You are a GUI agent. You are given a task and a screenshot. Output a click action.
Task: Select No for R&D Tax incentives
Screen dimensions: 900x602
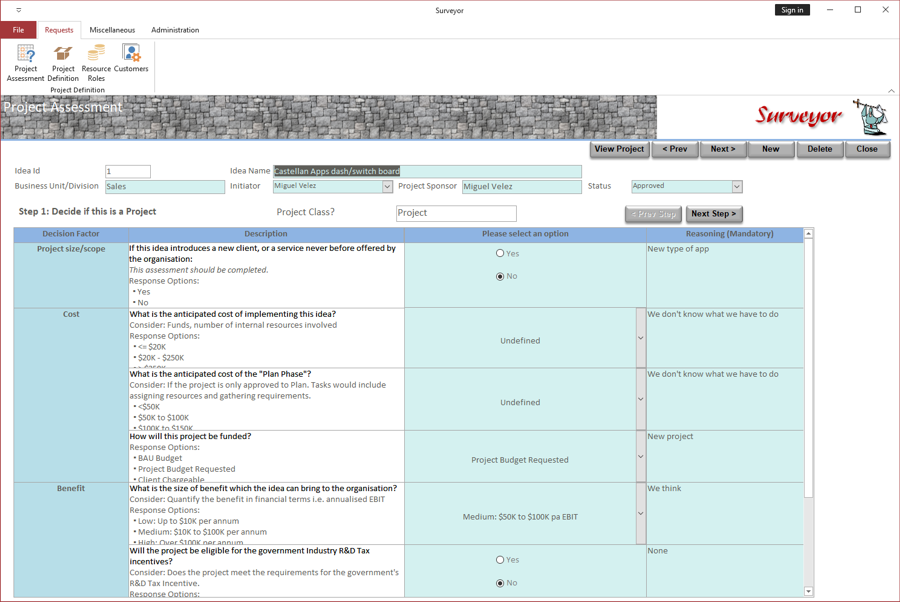[x=500, y=583]
